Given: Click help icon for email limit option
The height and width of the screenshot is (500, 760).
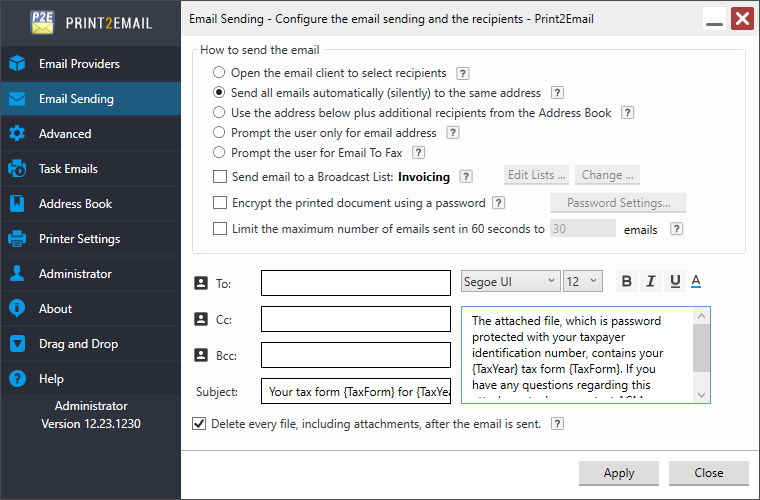Looking at the screenshot, I should [677, 229].
